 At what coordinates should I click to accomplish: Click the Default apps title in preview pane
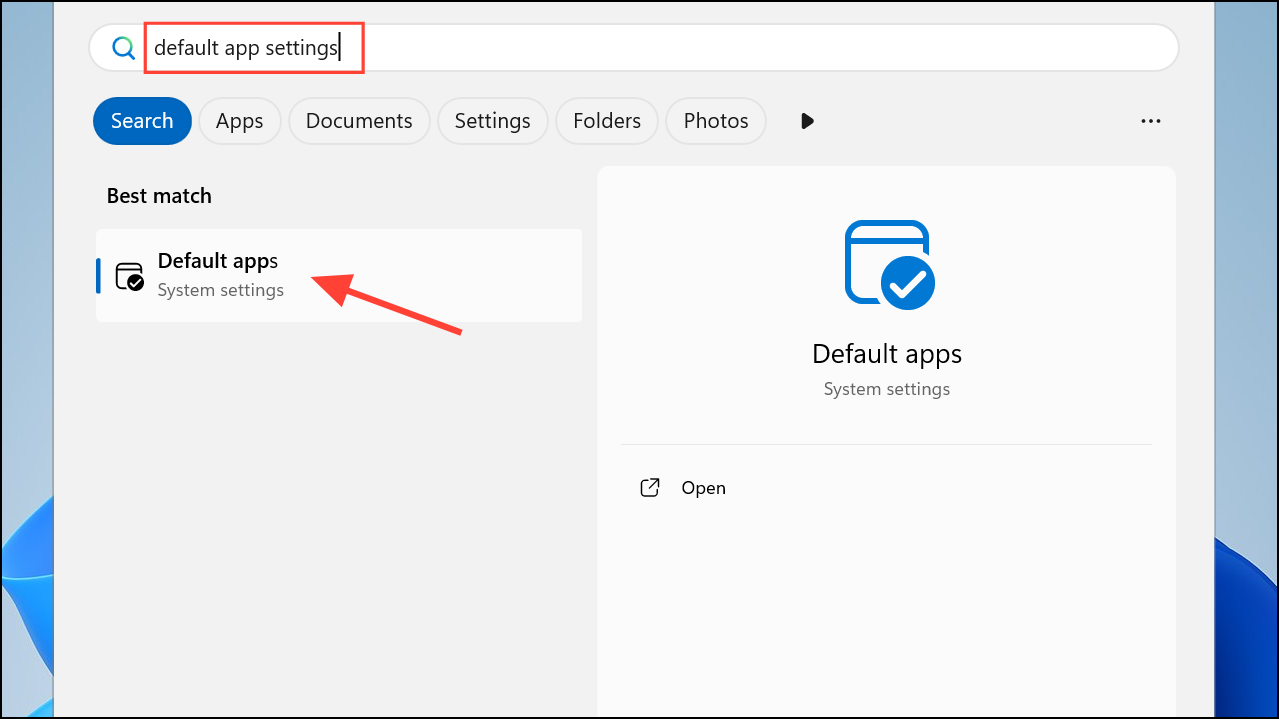click(x=887, y=354)
